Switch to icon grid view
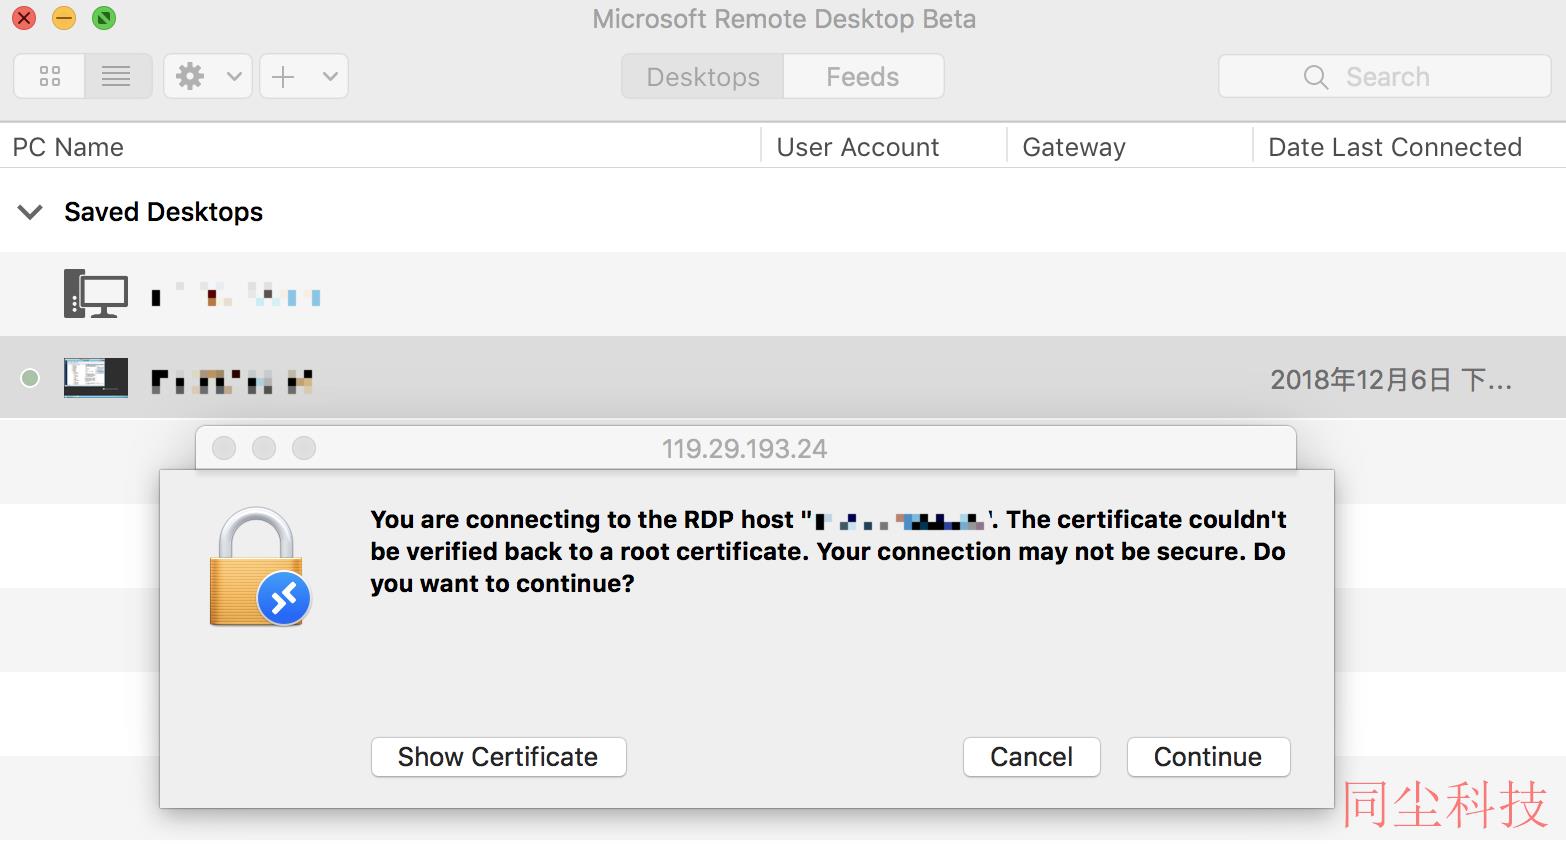The height and width of the screenshot is (844, 1566). pyautogui.click(x=49, y=76)
